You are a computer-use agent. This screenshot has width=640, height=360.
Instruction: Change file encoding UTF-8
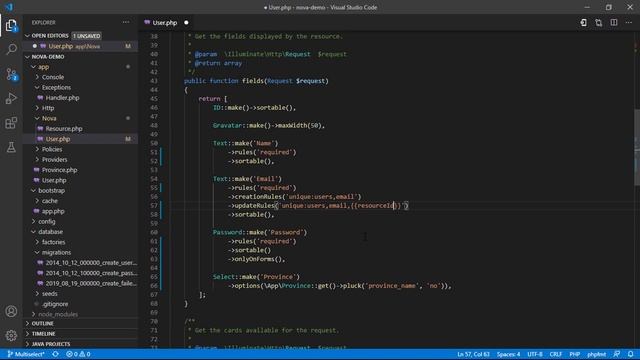click(535, 354)
